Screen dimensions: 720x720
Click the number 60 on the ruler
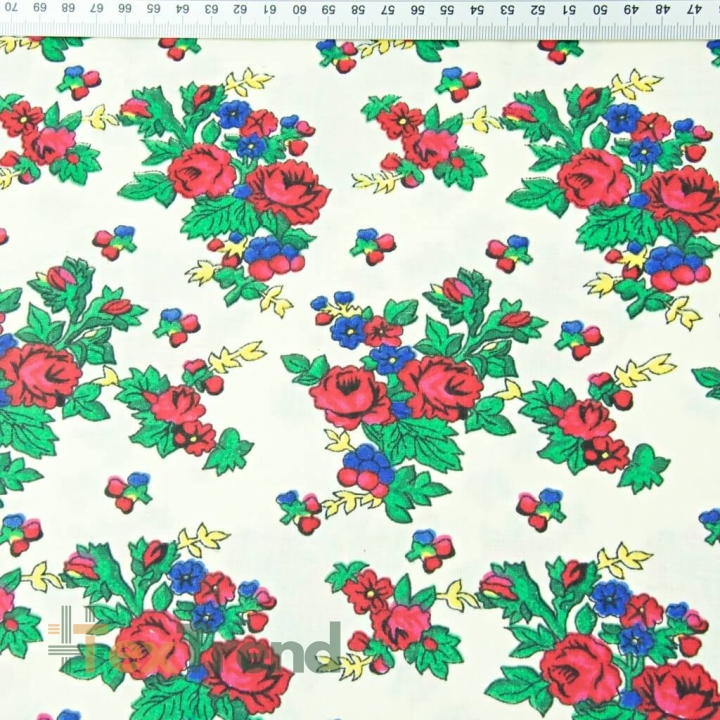pyautogui.click(x=299, y=9)
